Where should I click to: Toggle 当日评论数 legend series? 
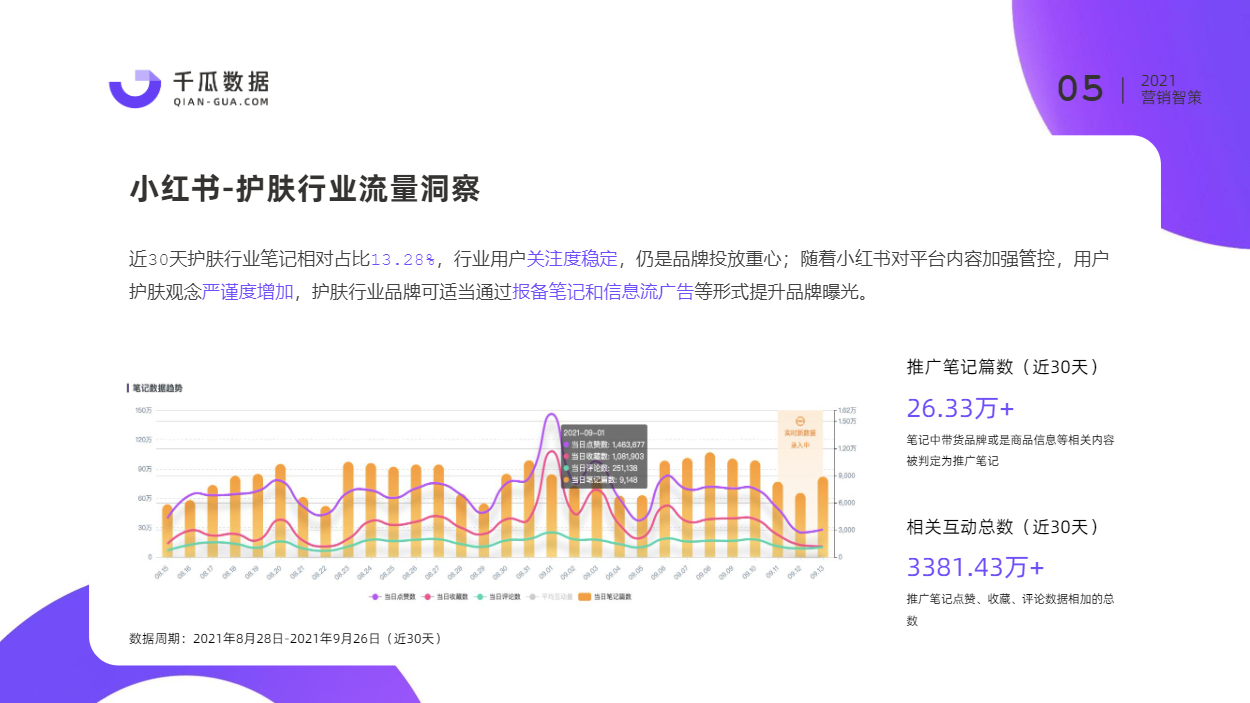click(497, 597)
